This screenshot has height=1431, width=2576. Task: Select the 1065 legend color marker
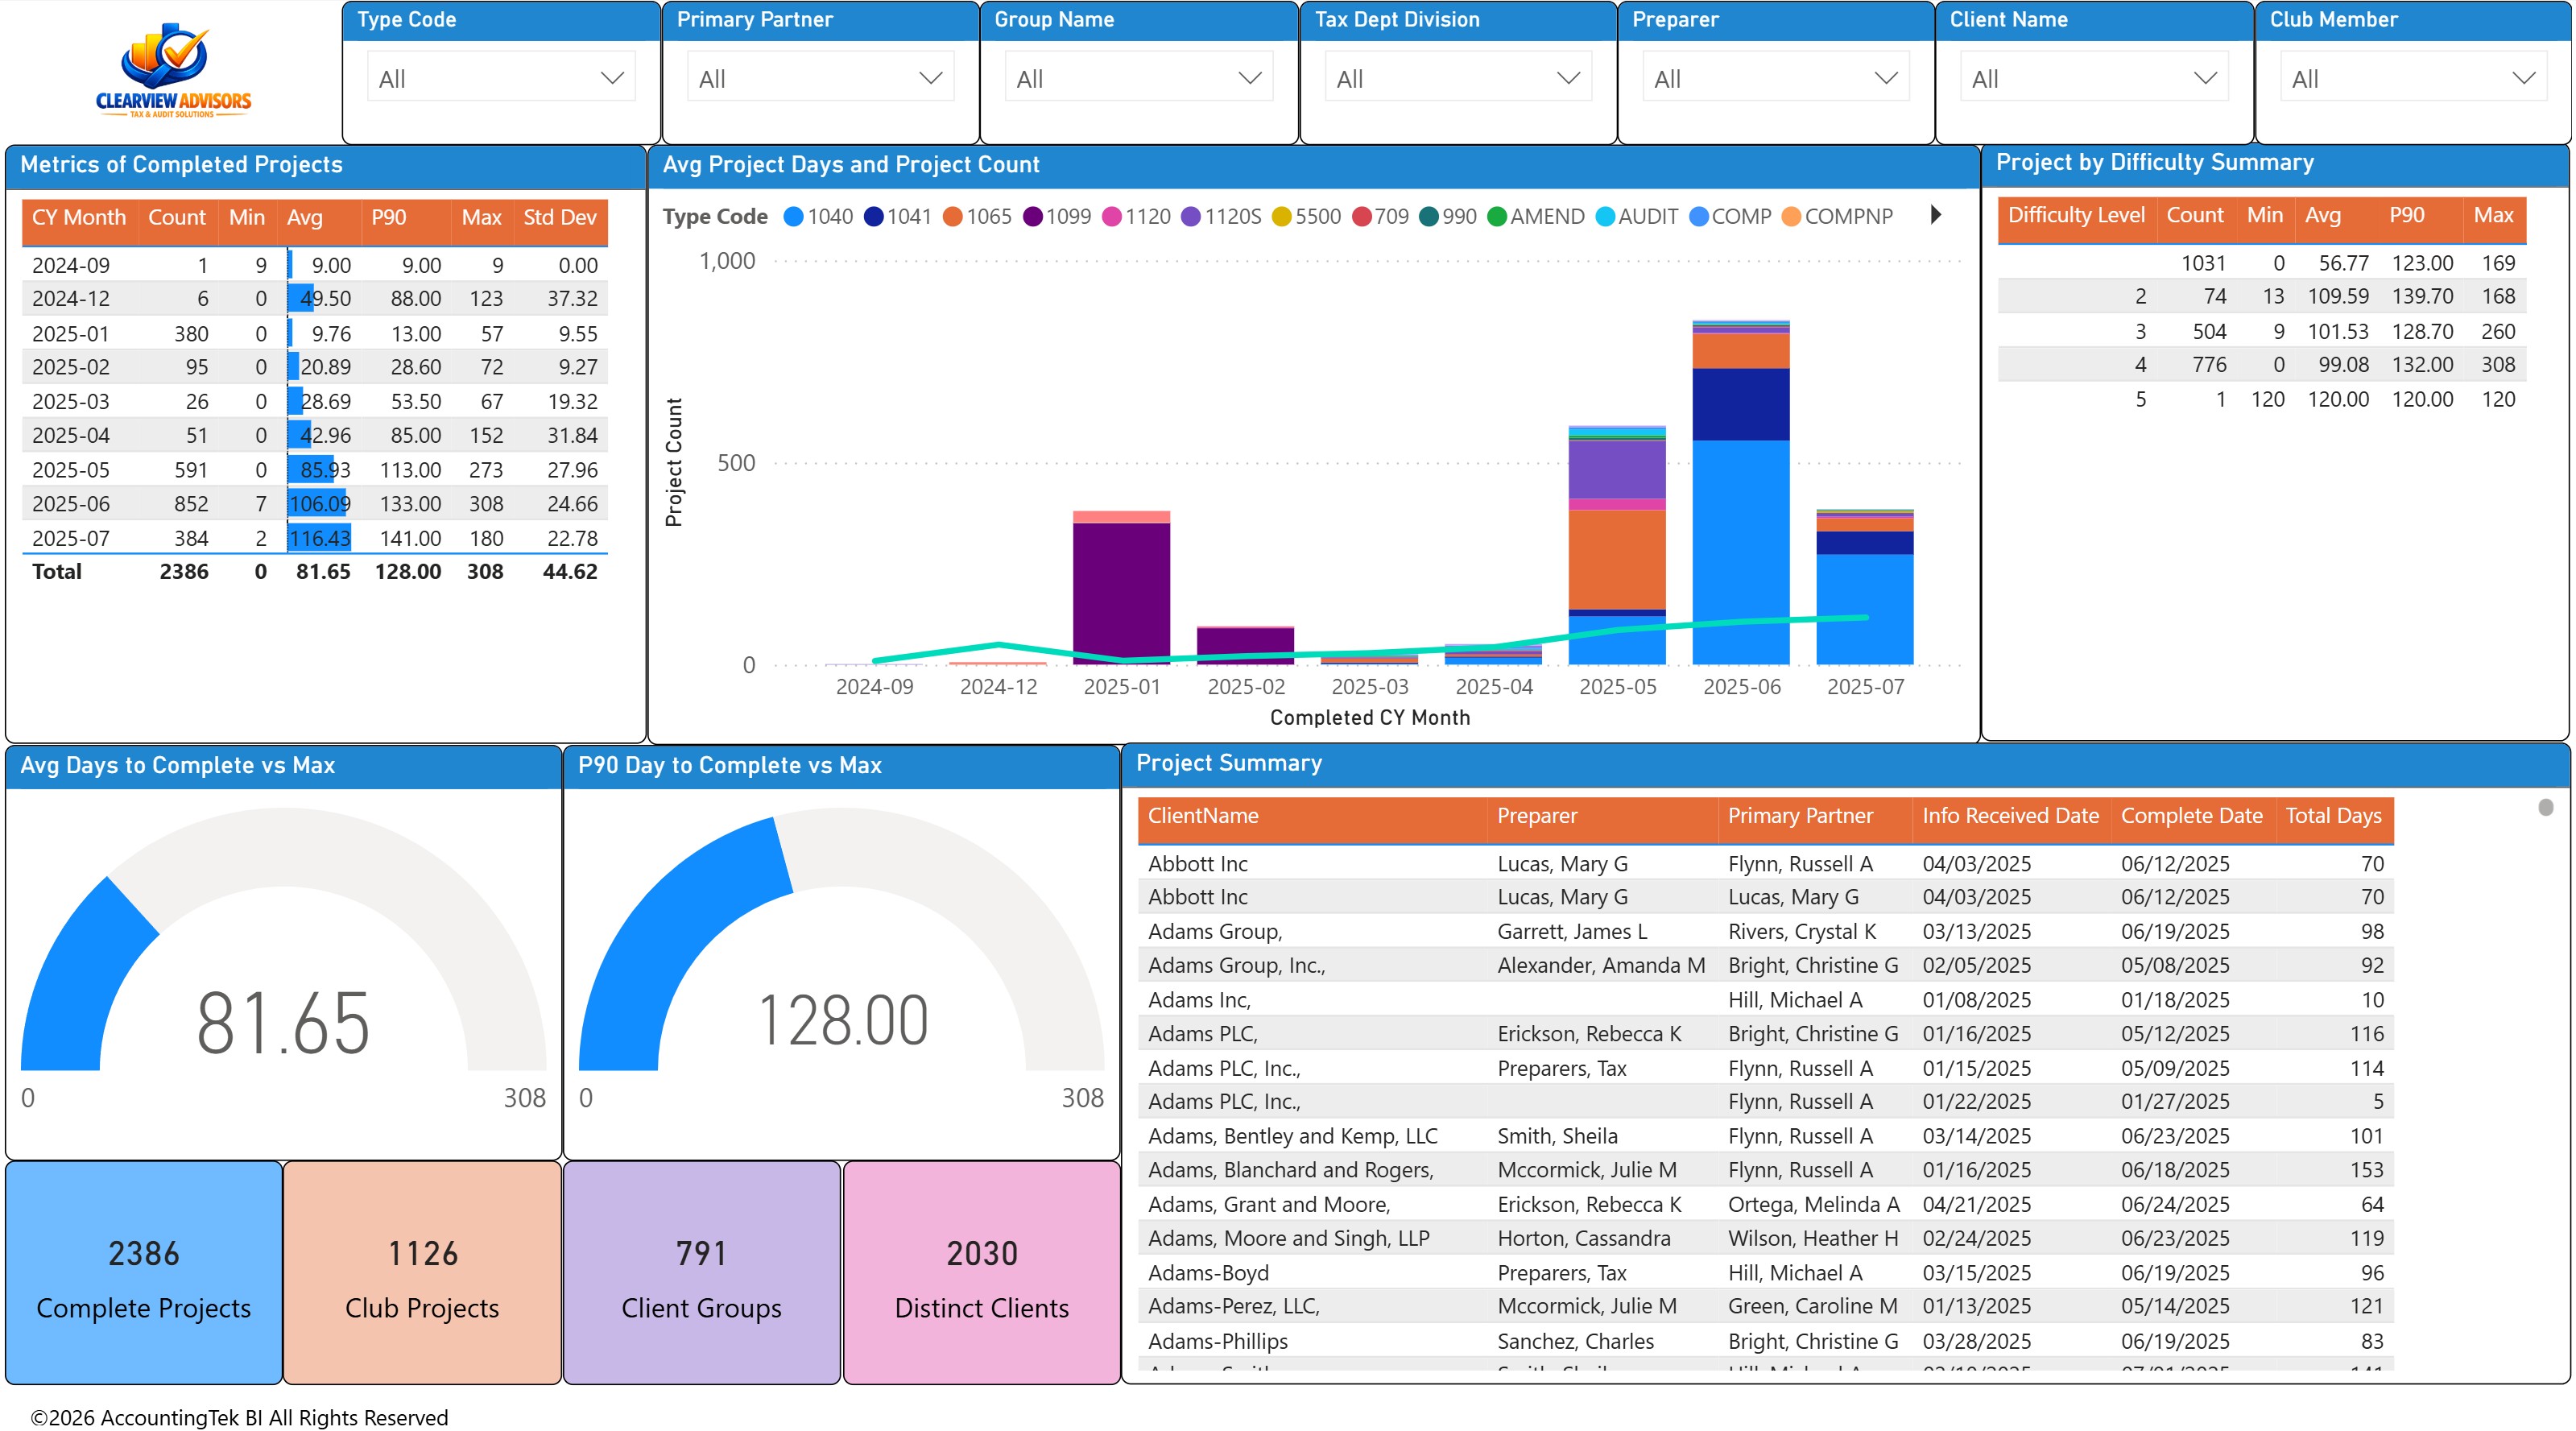[952, 217]
